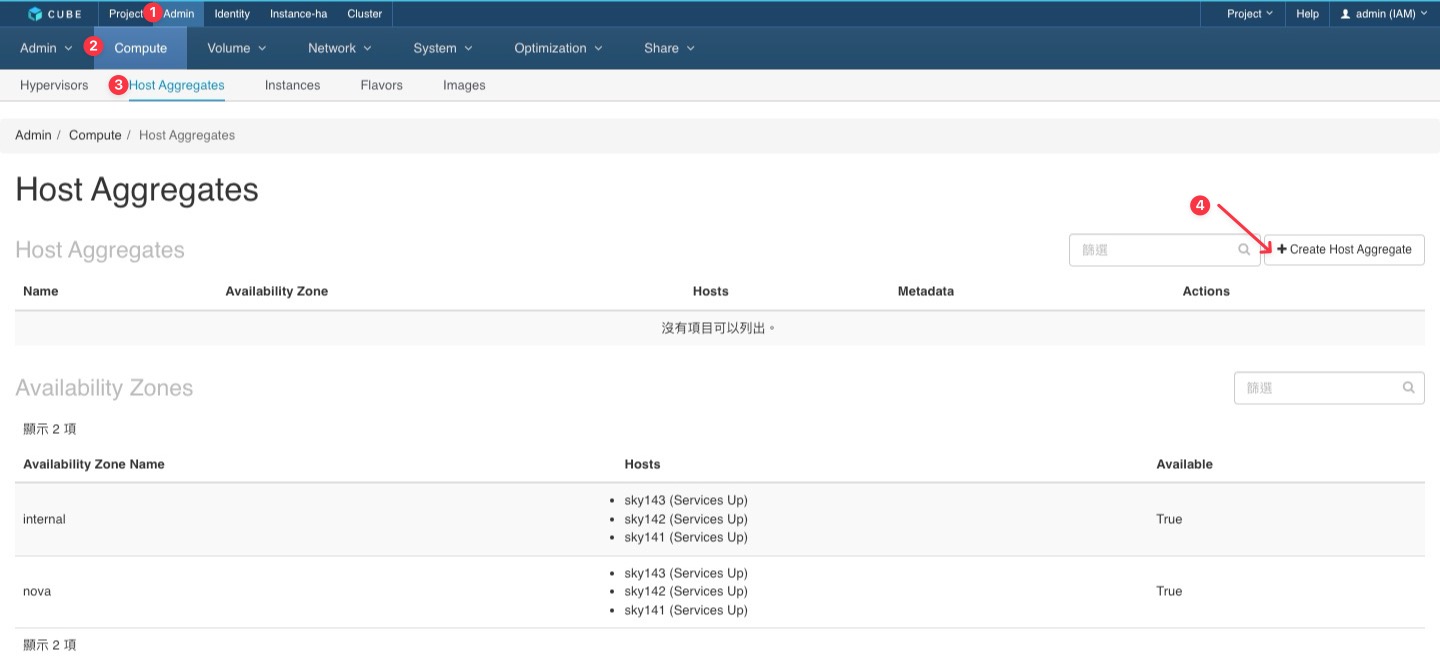This screenshot has height=665, width=1440.
Task: Click the True value in nova row
Action: tap(1169, 591)
